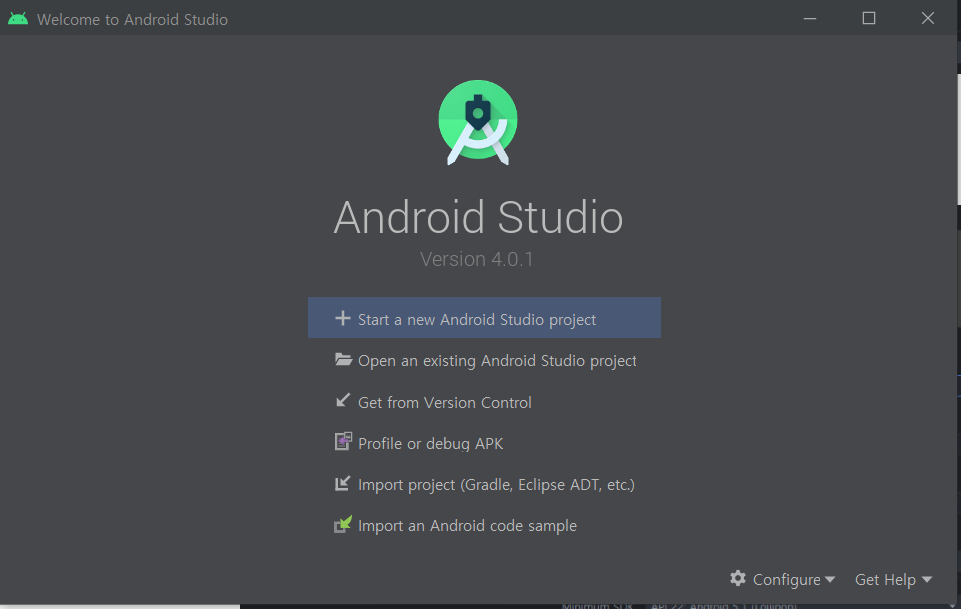Expand the Get Help dropdown arrow
The width and height of the screenshot is (961, 609).
[927, 579]
